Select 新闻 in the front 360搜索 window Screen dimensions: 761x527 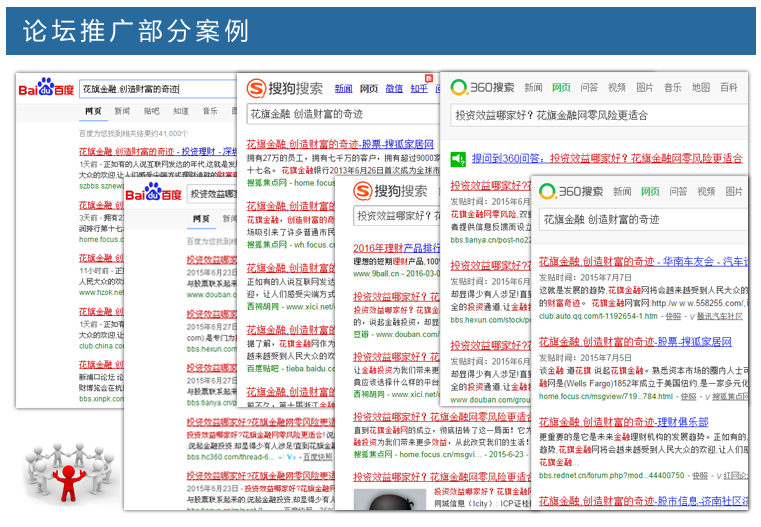(x=622, y=192)
